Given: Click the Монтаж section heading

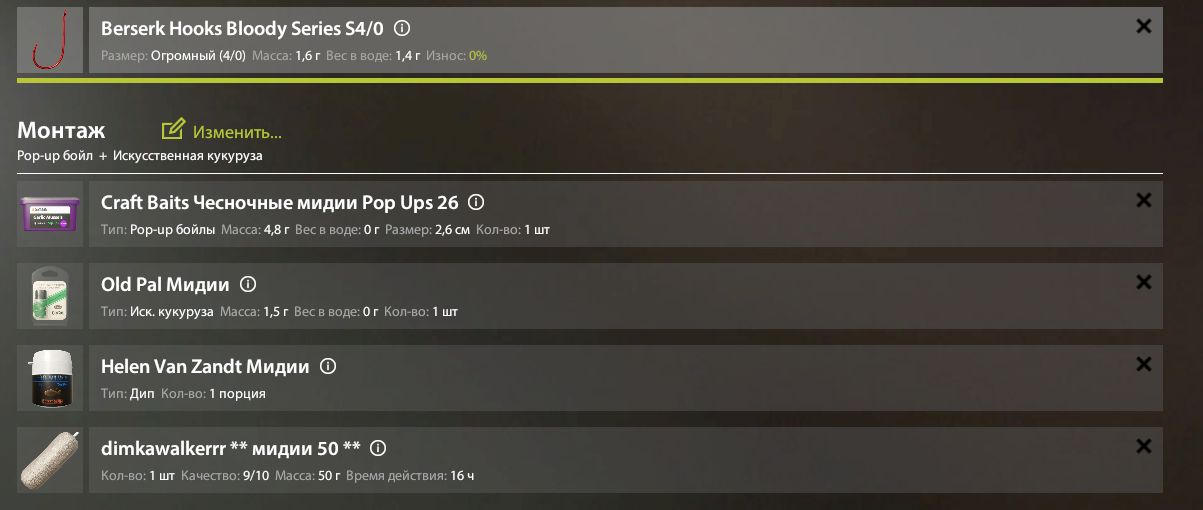Looking at the screenshot, I should [61, 131].
